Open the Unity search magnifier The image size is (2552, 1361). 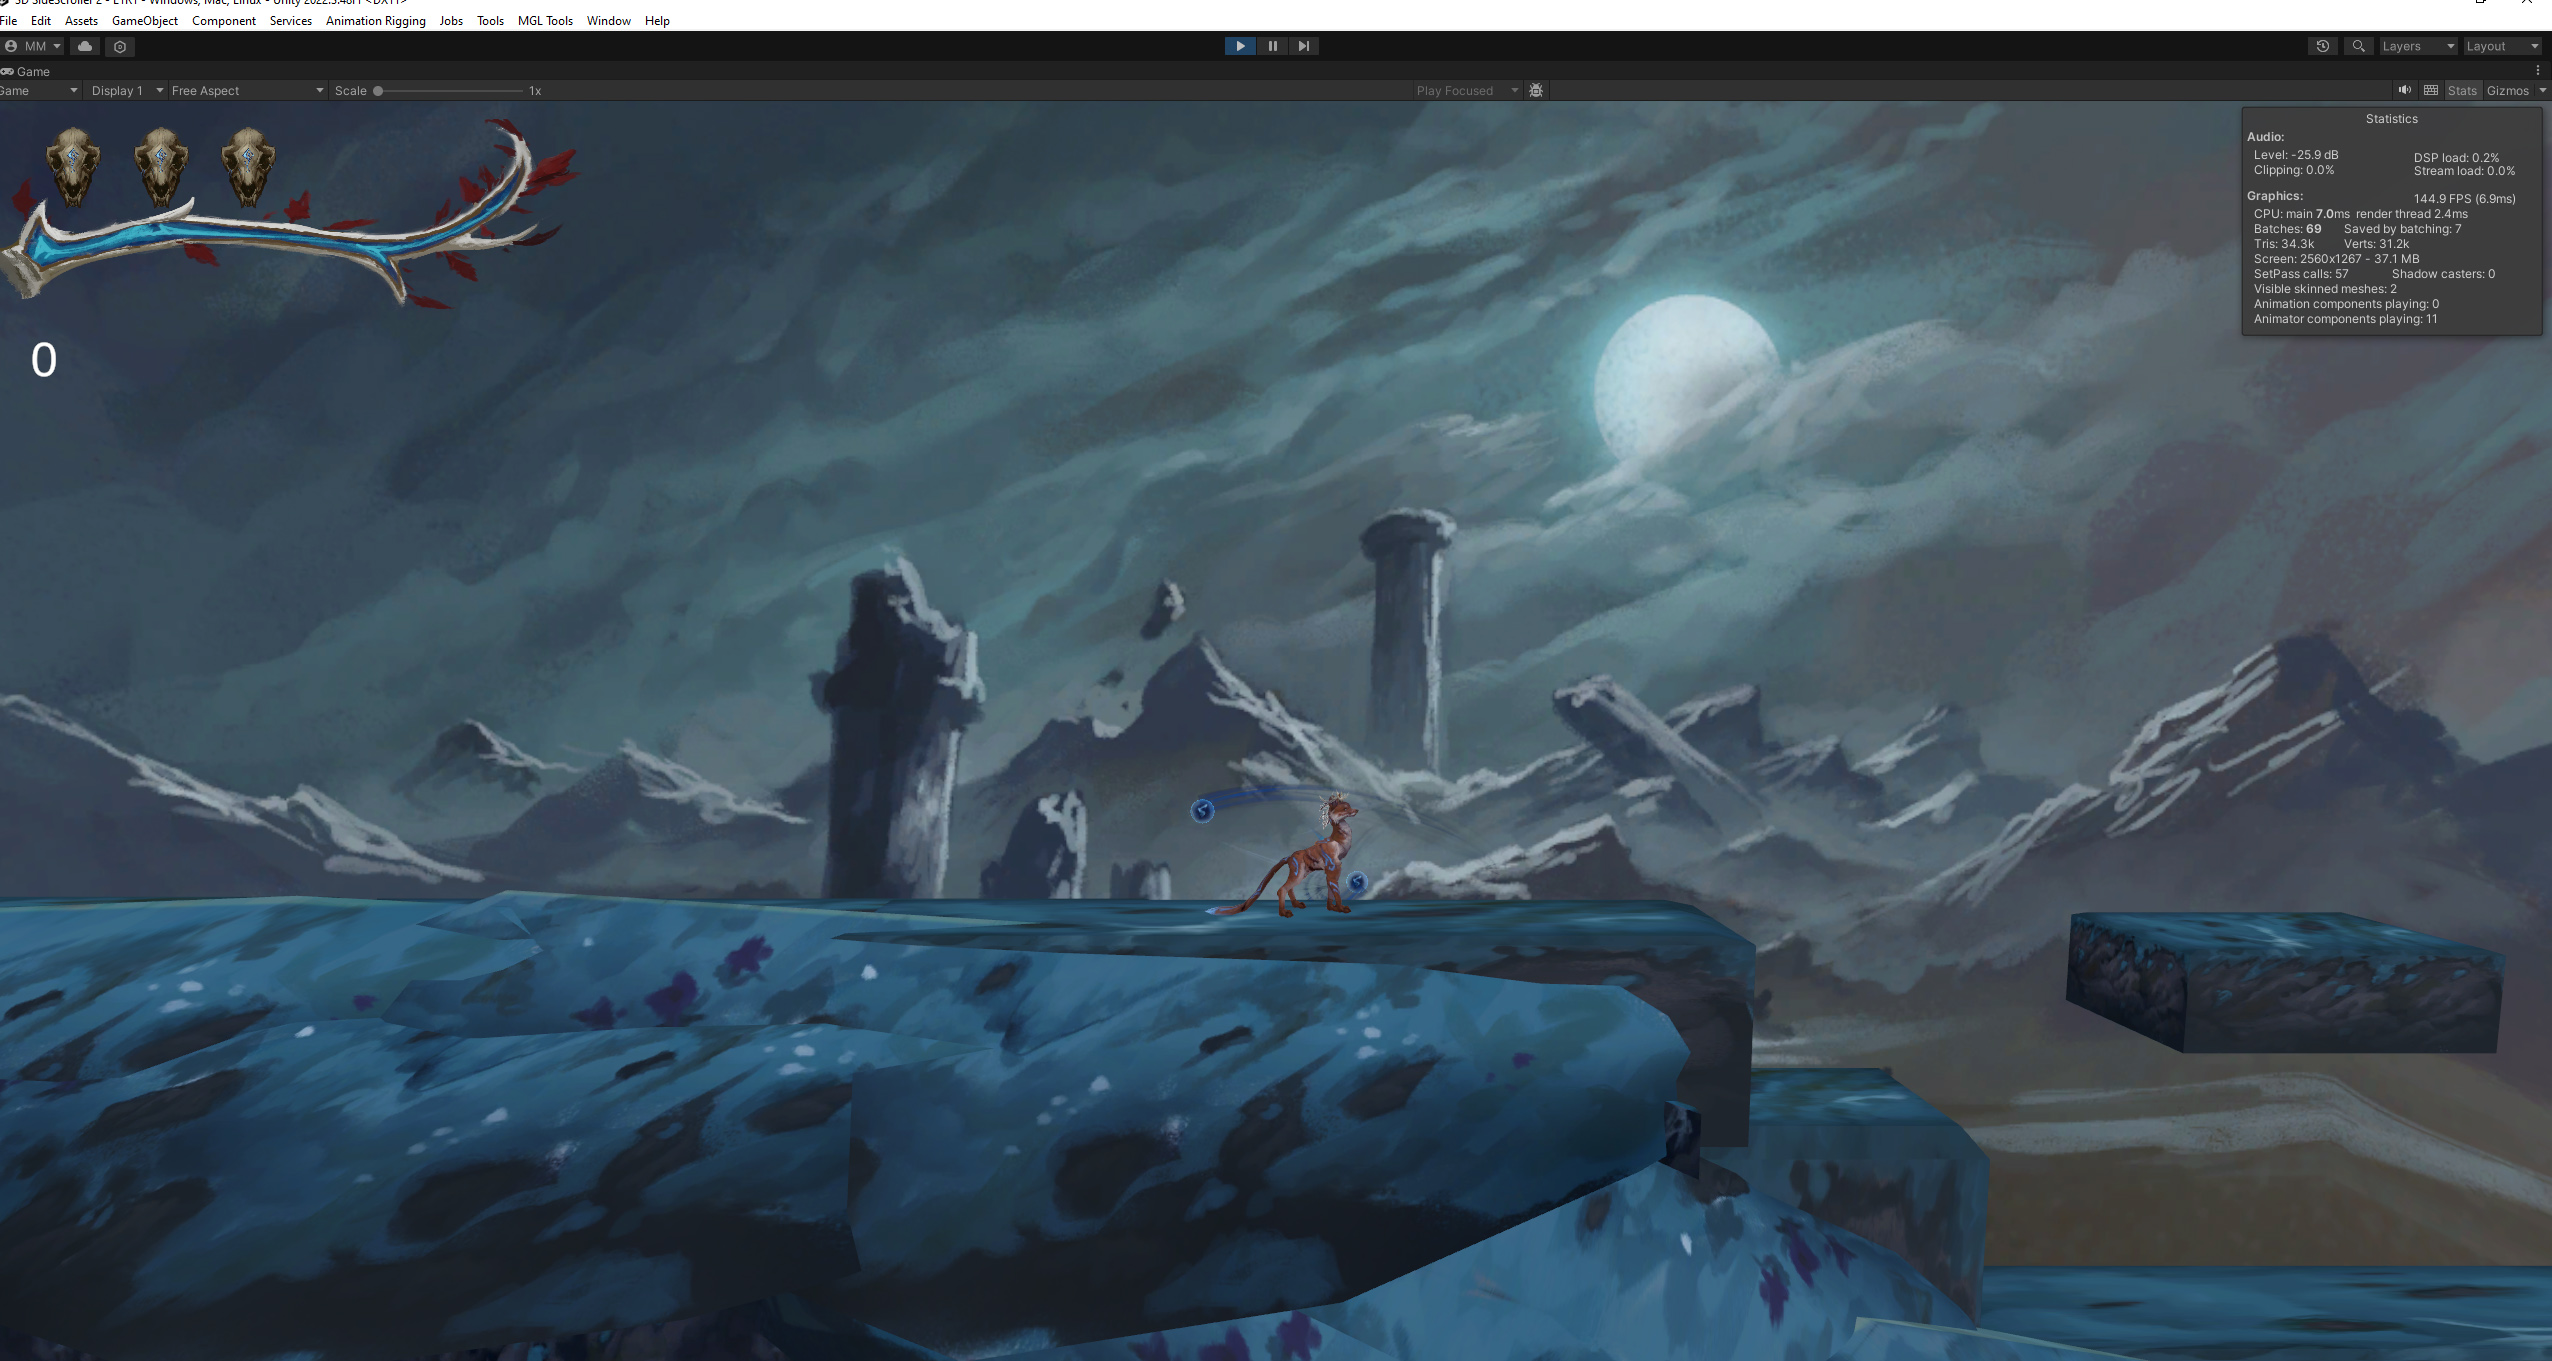2358,46
